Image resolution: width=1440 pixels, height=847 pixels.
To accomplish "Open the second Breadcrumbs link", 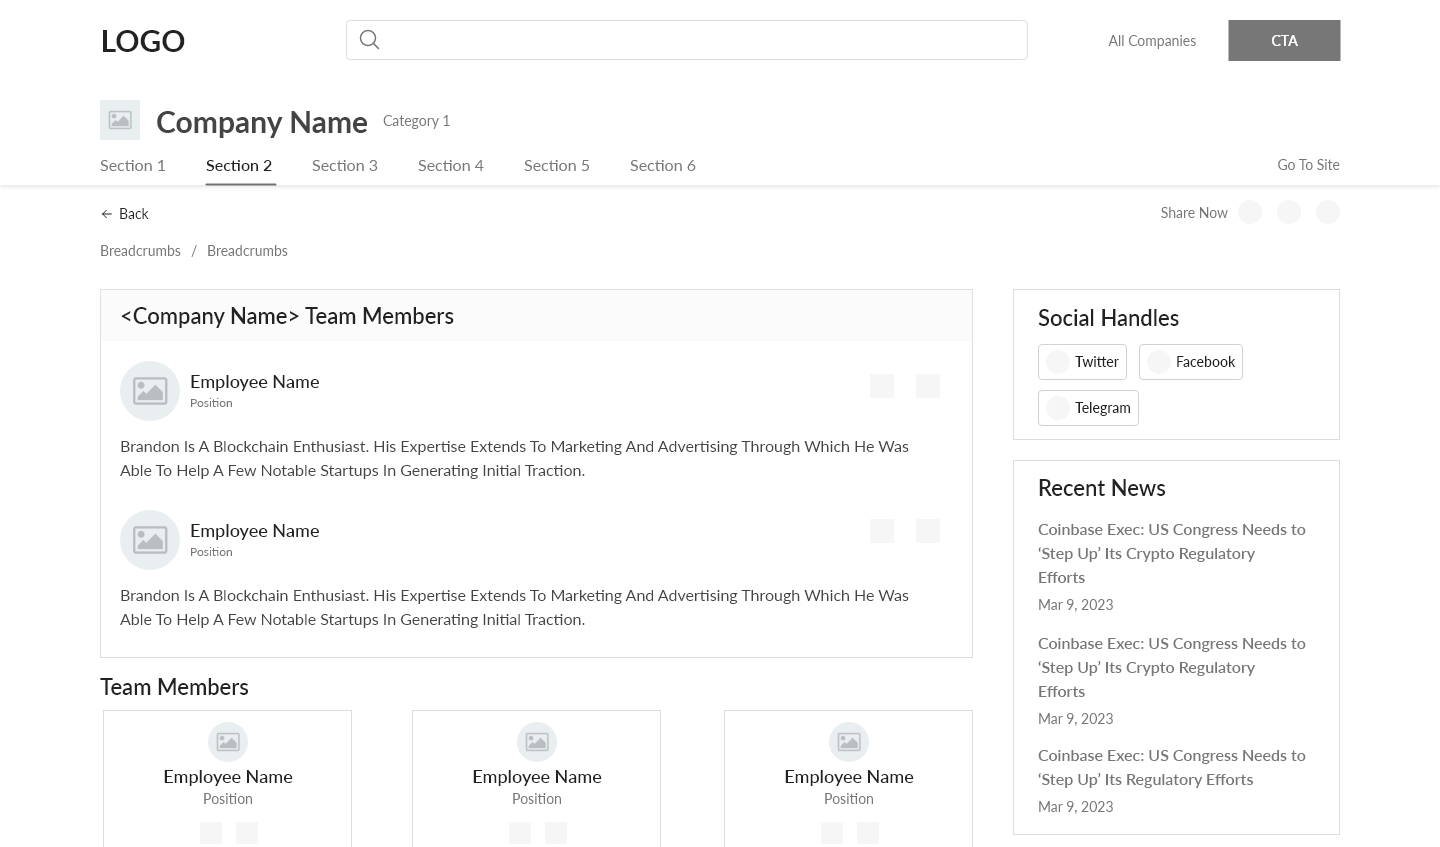I will (x=247, y=251).
